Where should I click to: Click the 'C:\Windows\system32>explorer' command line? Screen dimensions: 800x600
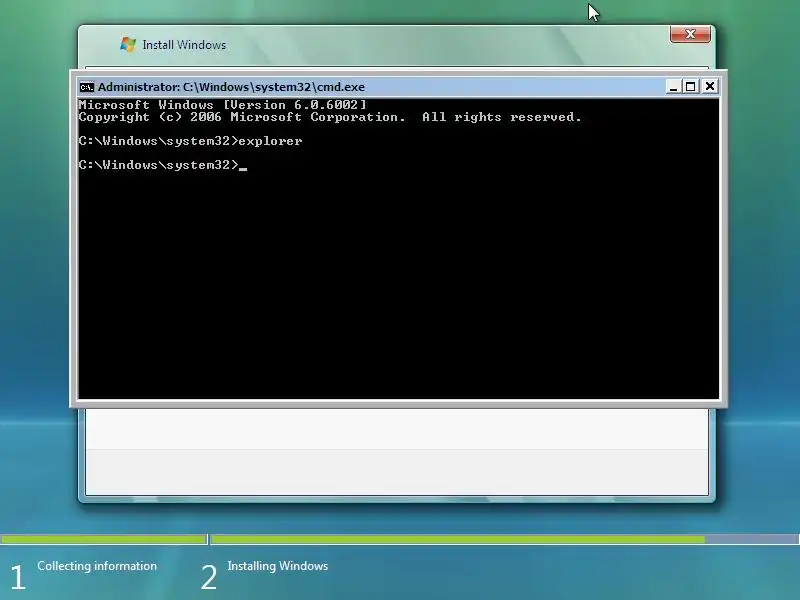190,141
